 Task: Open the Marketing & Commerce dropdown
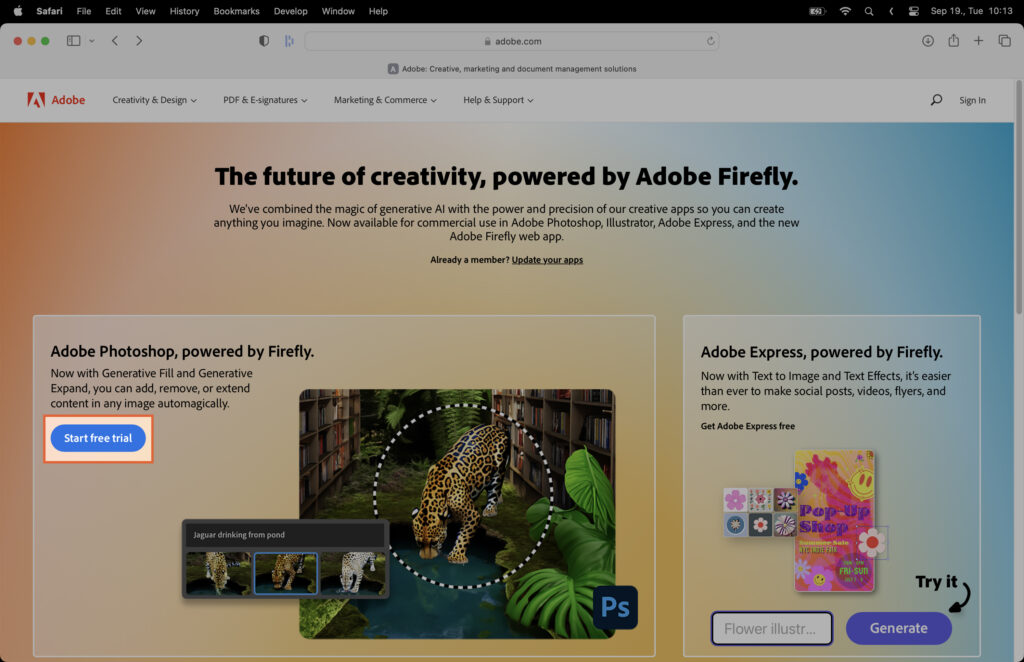tap(385, 100)
